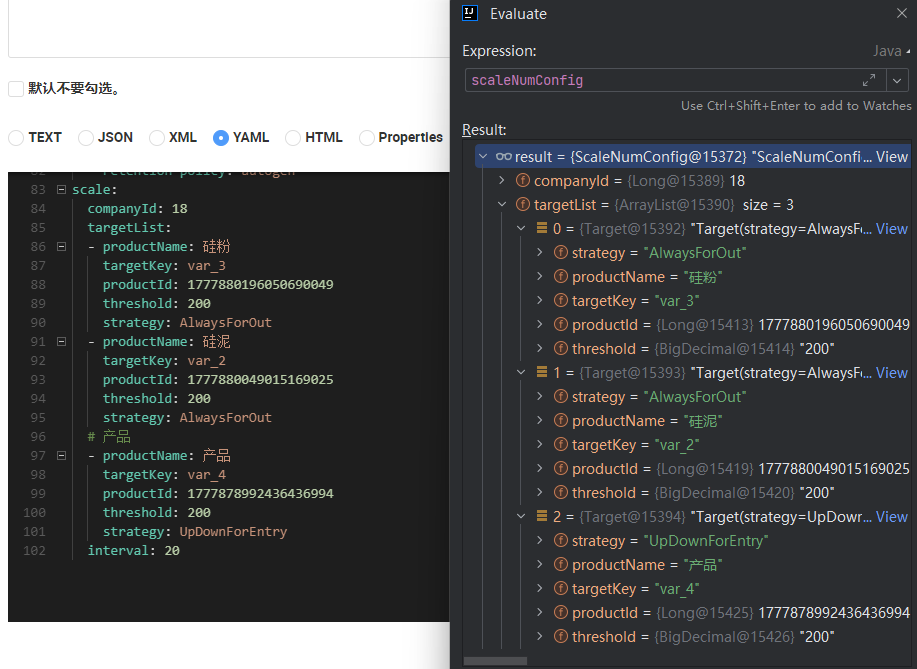Click the "# 产品" comment line
The width and height of the screenshot is (917, 669).
point(109,436)
